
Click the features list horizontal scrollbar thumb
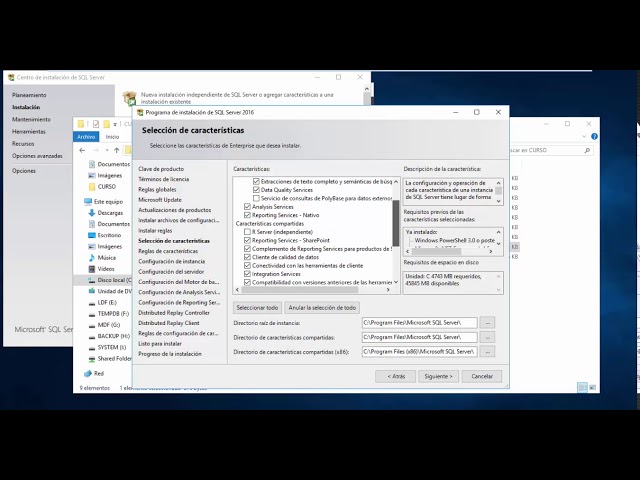coord(300,289)
